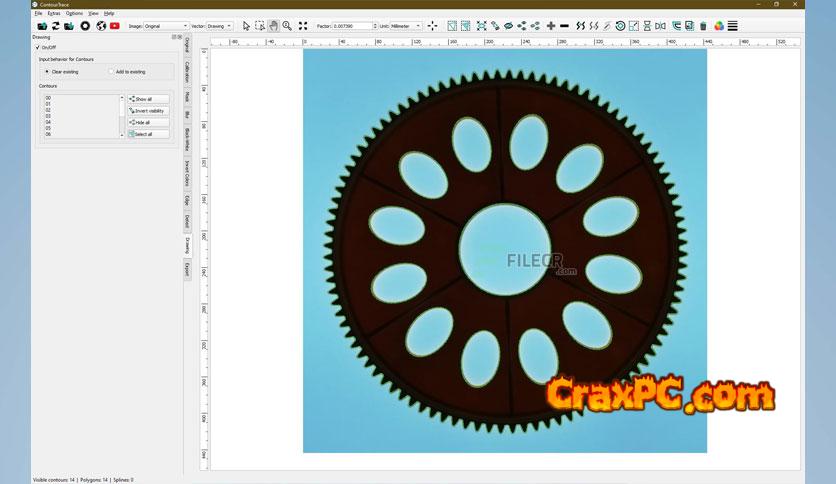Image resolution: width=836 pixels, height=484 pixels.
Task: Open the Vector dropdown set to Drawing
Action: pos(220,26)
